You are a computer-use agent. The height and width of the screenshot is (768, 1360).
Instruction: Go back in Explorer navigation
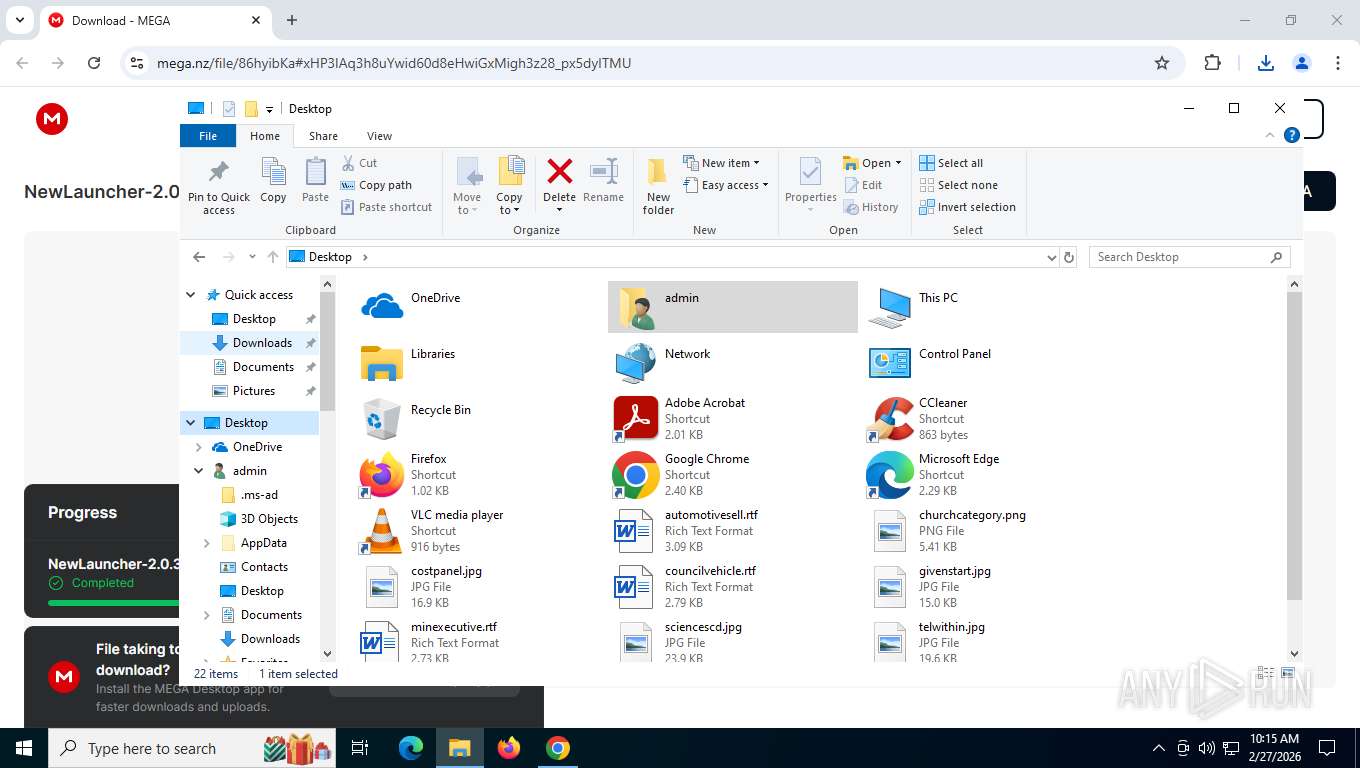[x=199, y=257]
